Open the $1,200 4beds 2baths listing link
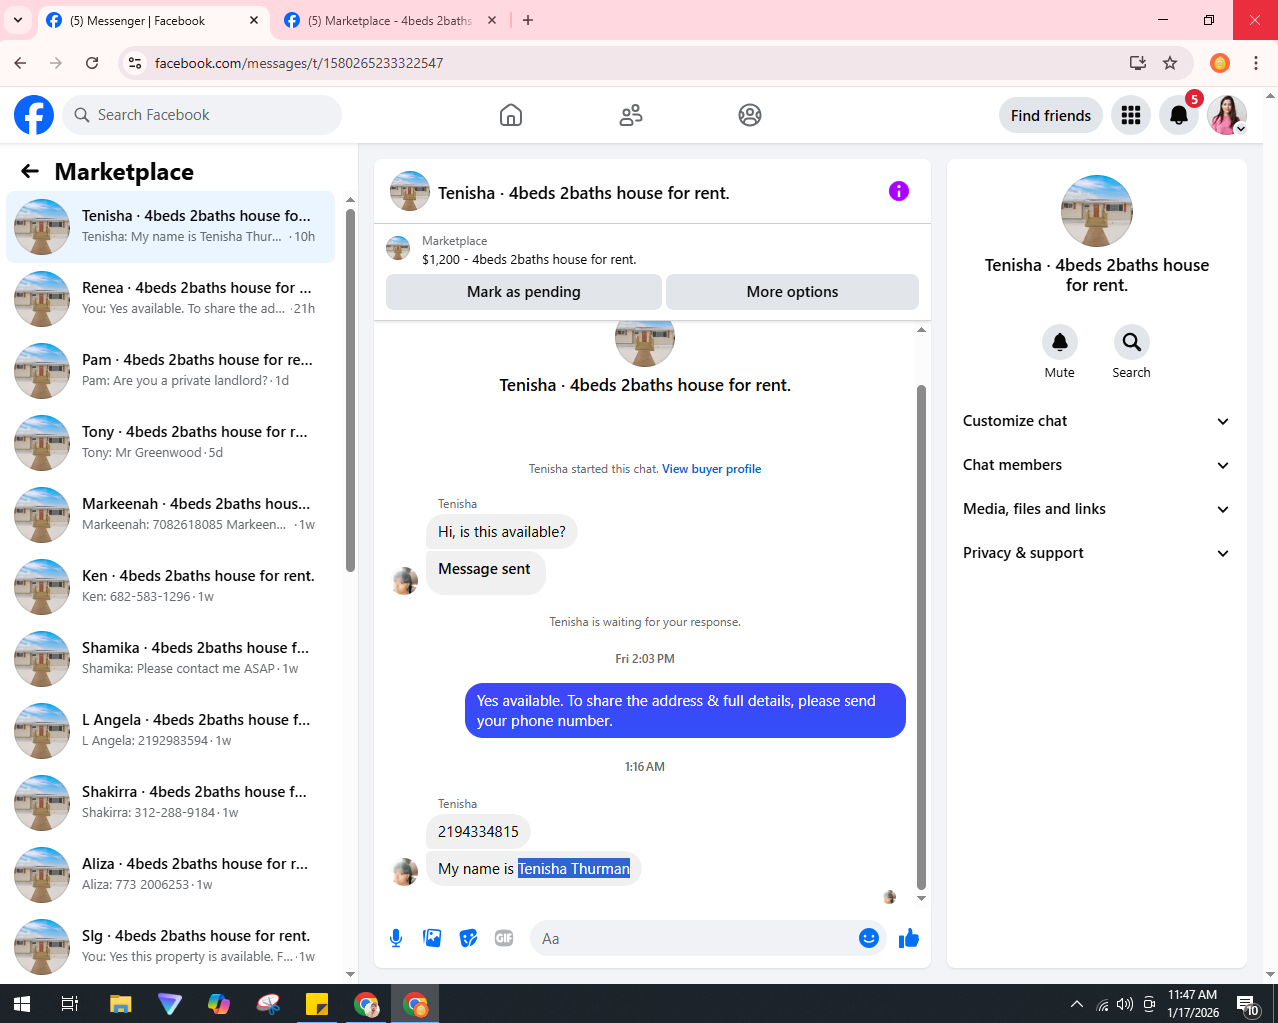 529,259
